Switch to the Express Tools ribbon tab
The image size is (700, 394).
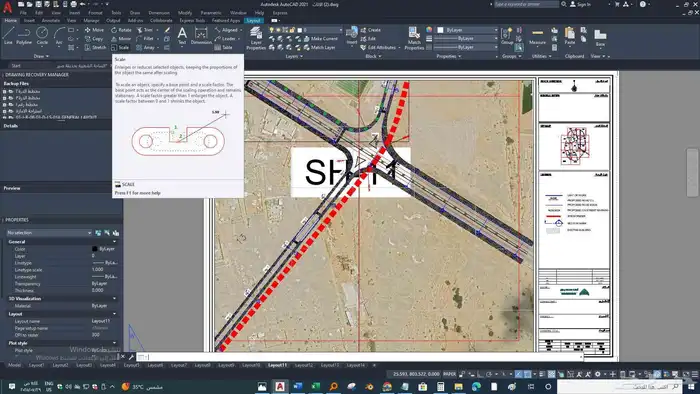click(x=192, y=21)
